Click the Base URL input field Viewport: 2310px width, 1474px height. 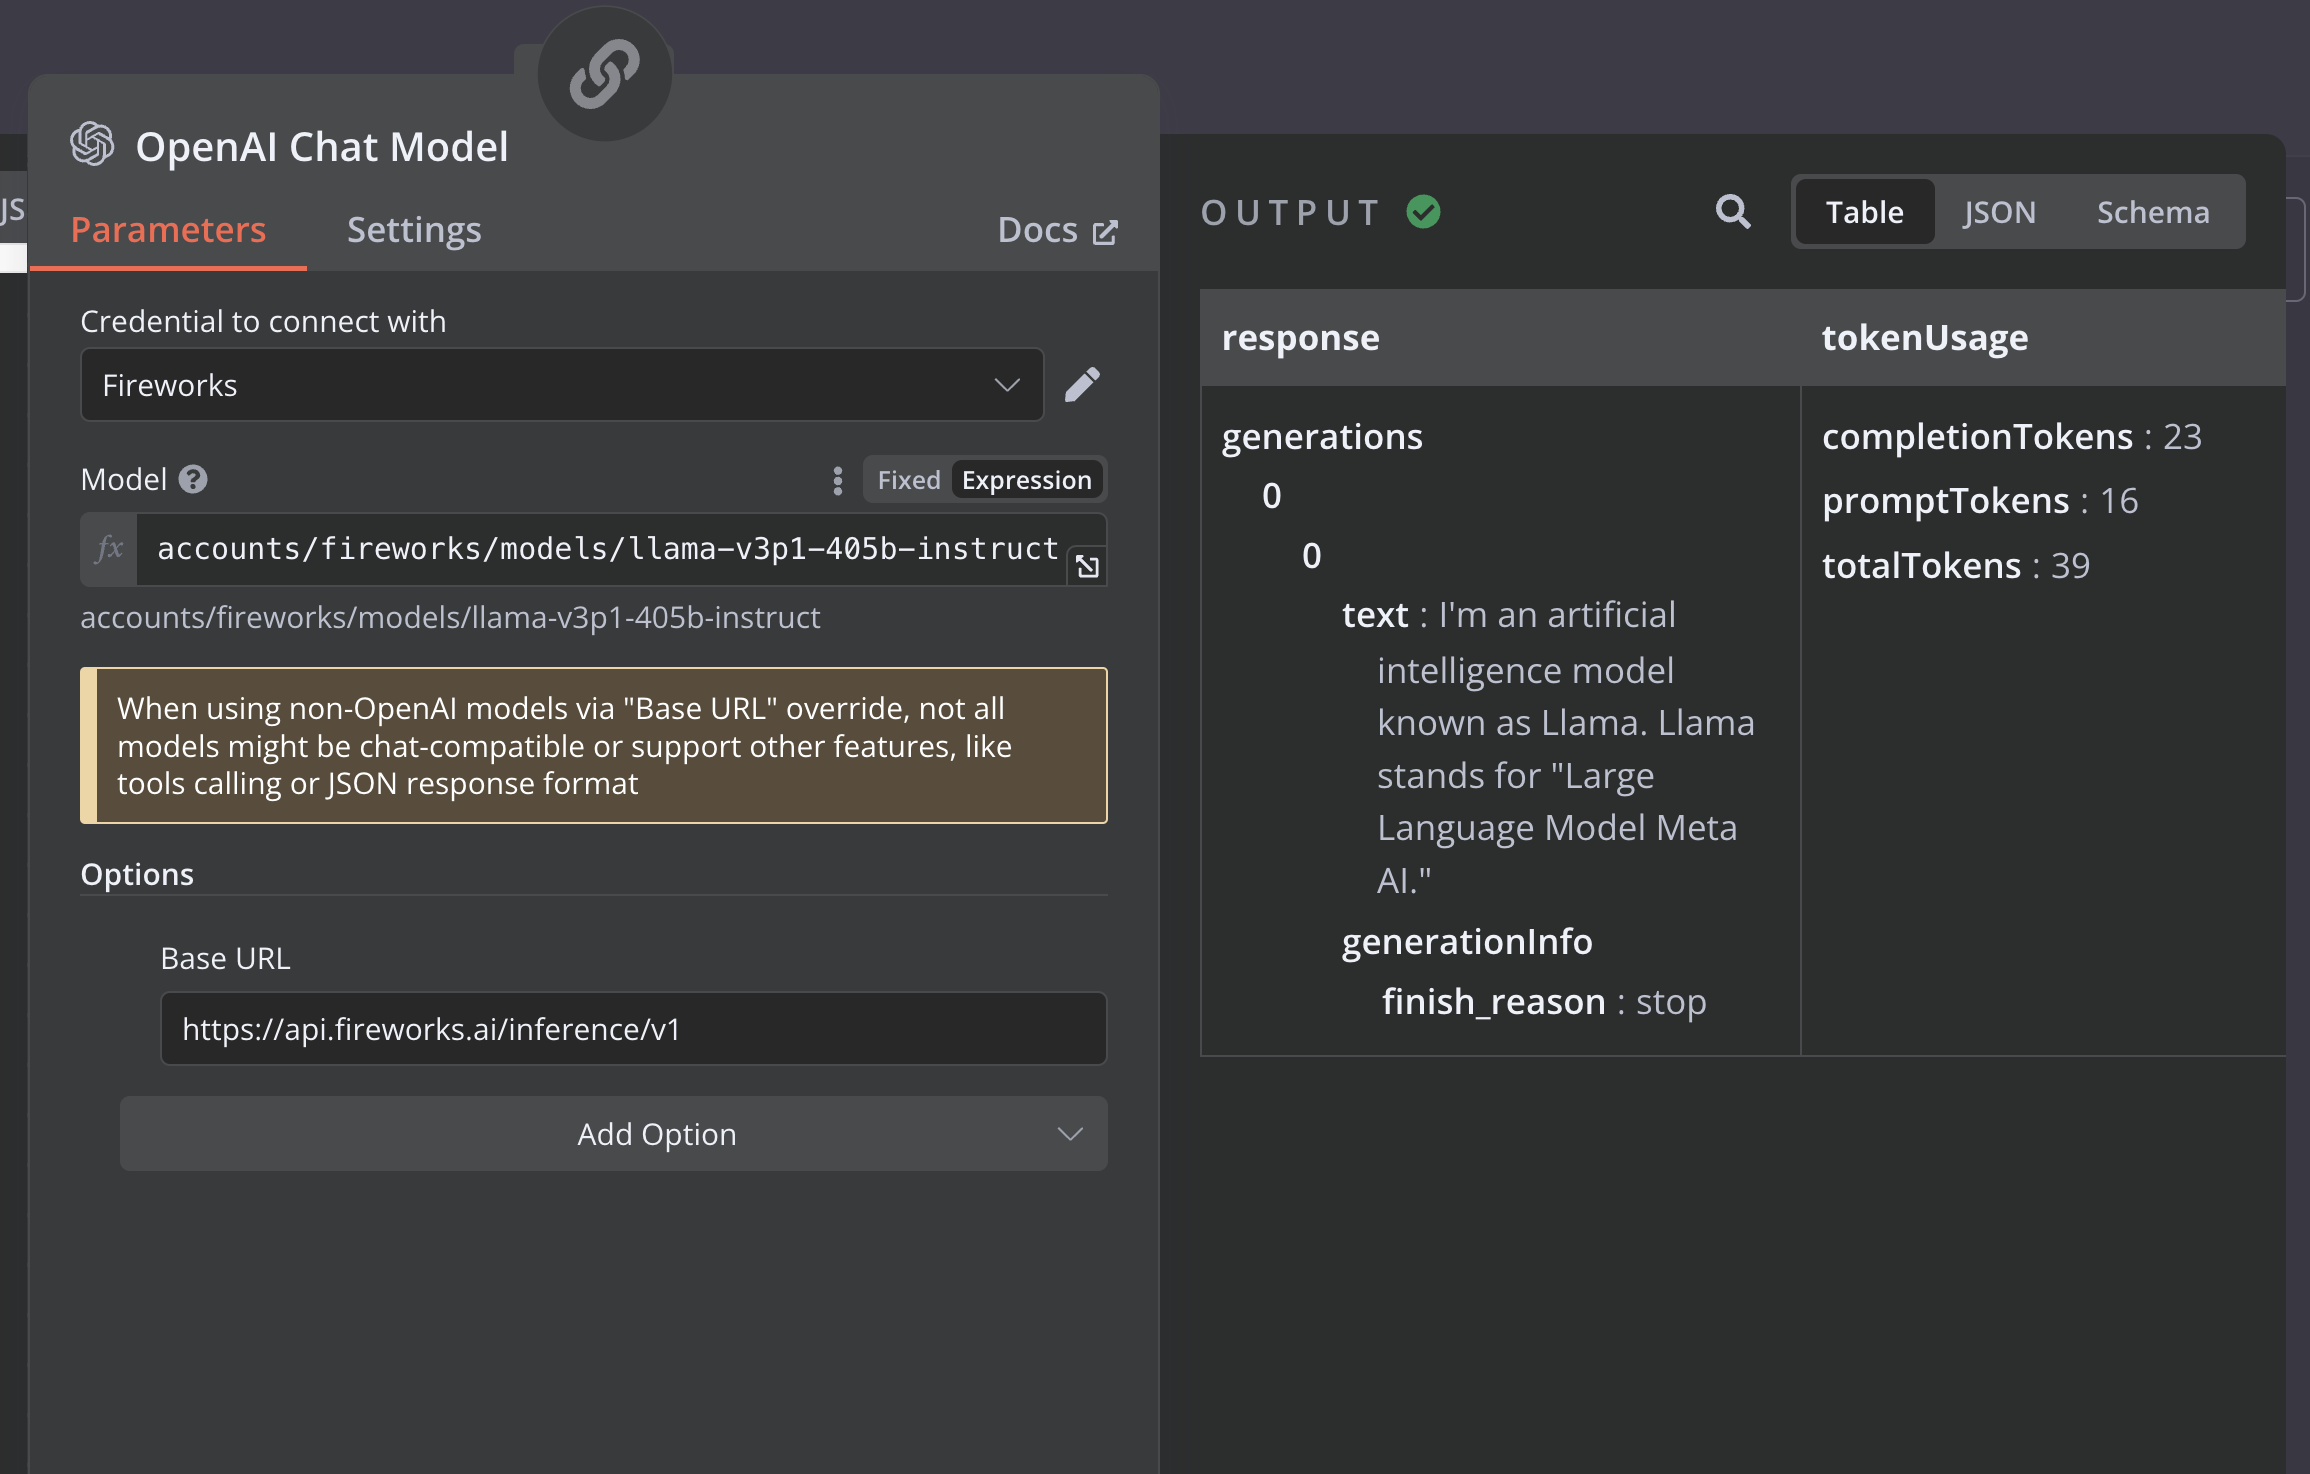point(633,1029)
